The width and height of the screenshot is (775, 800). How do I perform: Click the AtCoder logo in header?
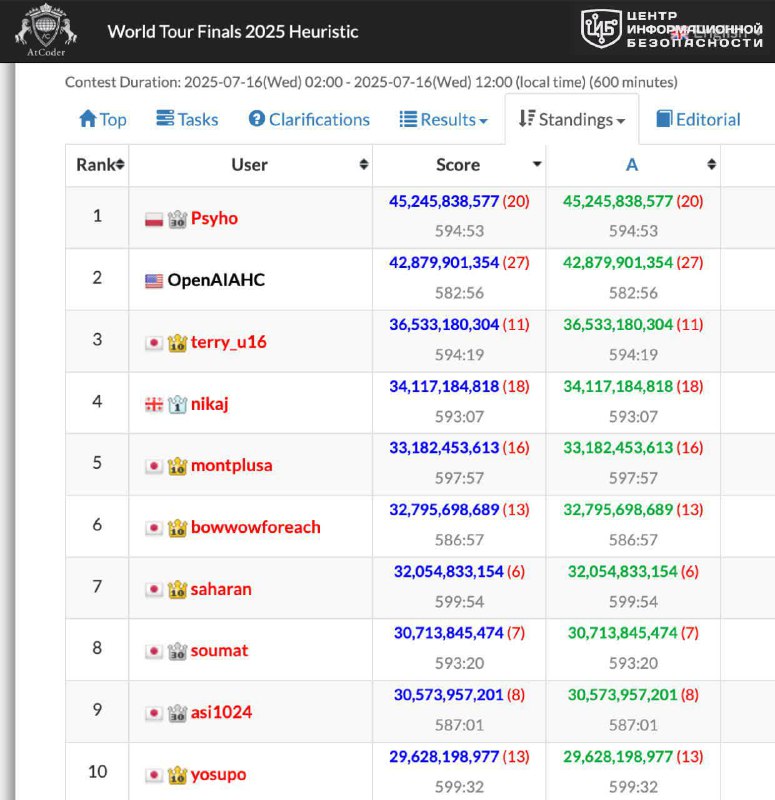pyautogui.click(x=46, y=30)
